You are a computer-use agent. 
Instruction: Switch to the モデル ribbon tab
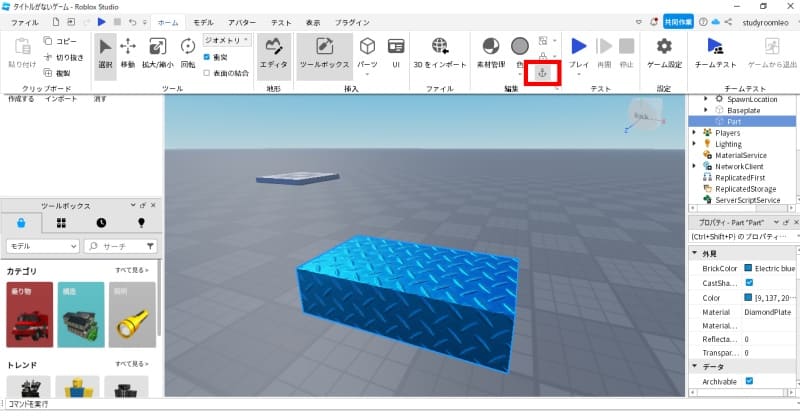pyautogui.click(x=203, y=22)
